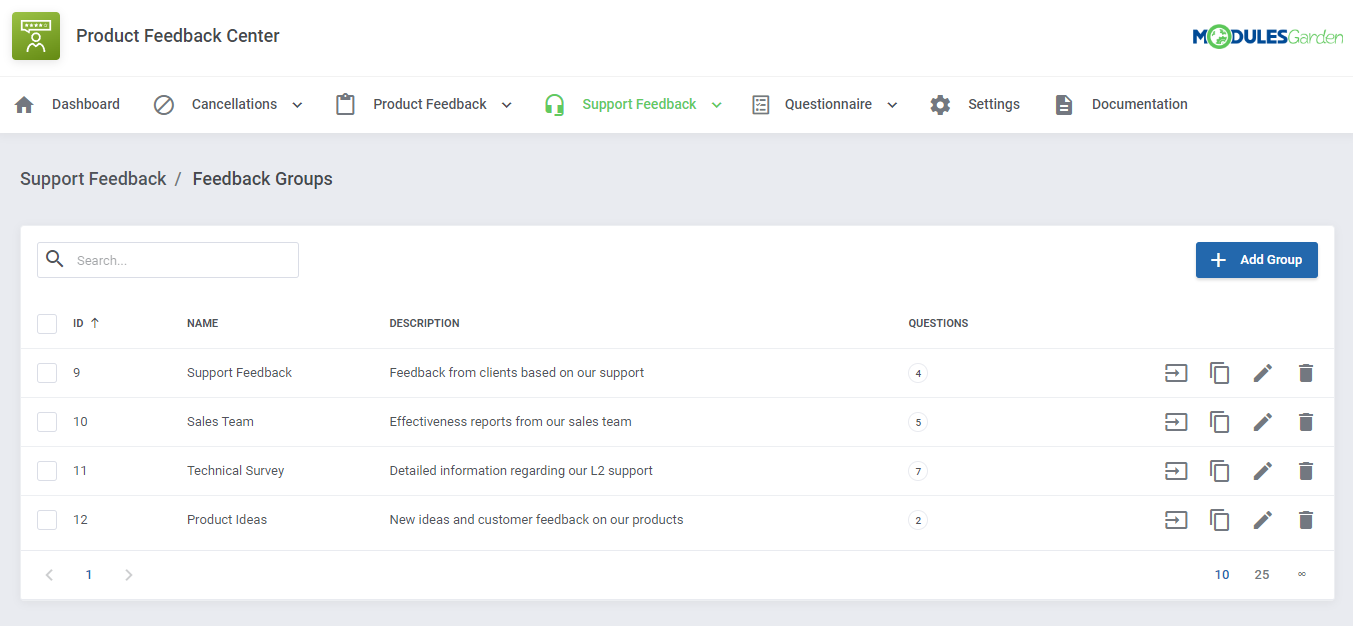Image resolution: width=1353 pixels, height=626 pixels.
Task: Duplicate the Sales Team feedback group
Action: coord(1220,421)
